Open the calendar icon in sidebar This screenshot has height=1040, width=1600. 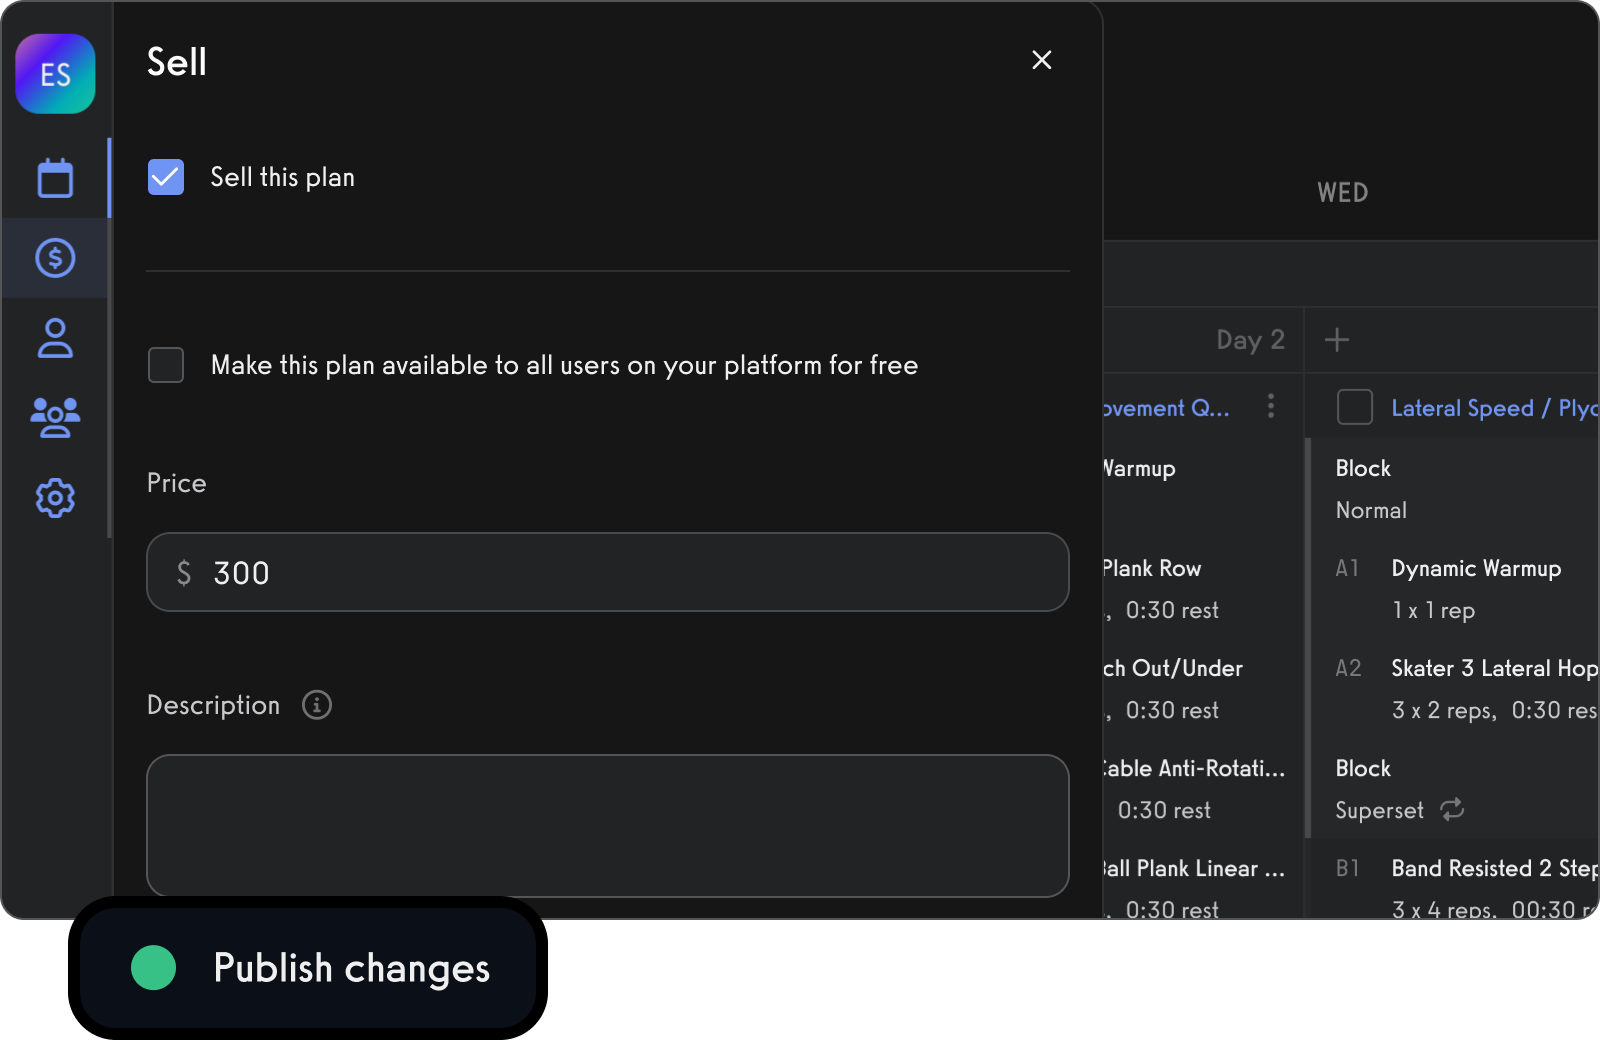(55, 179)
